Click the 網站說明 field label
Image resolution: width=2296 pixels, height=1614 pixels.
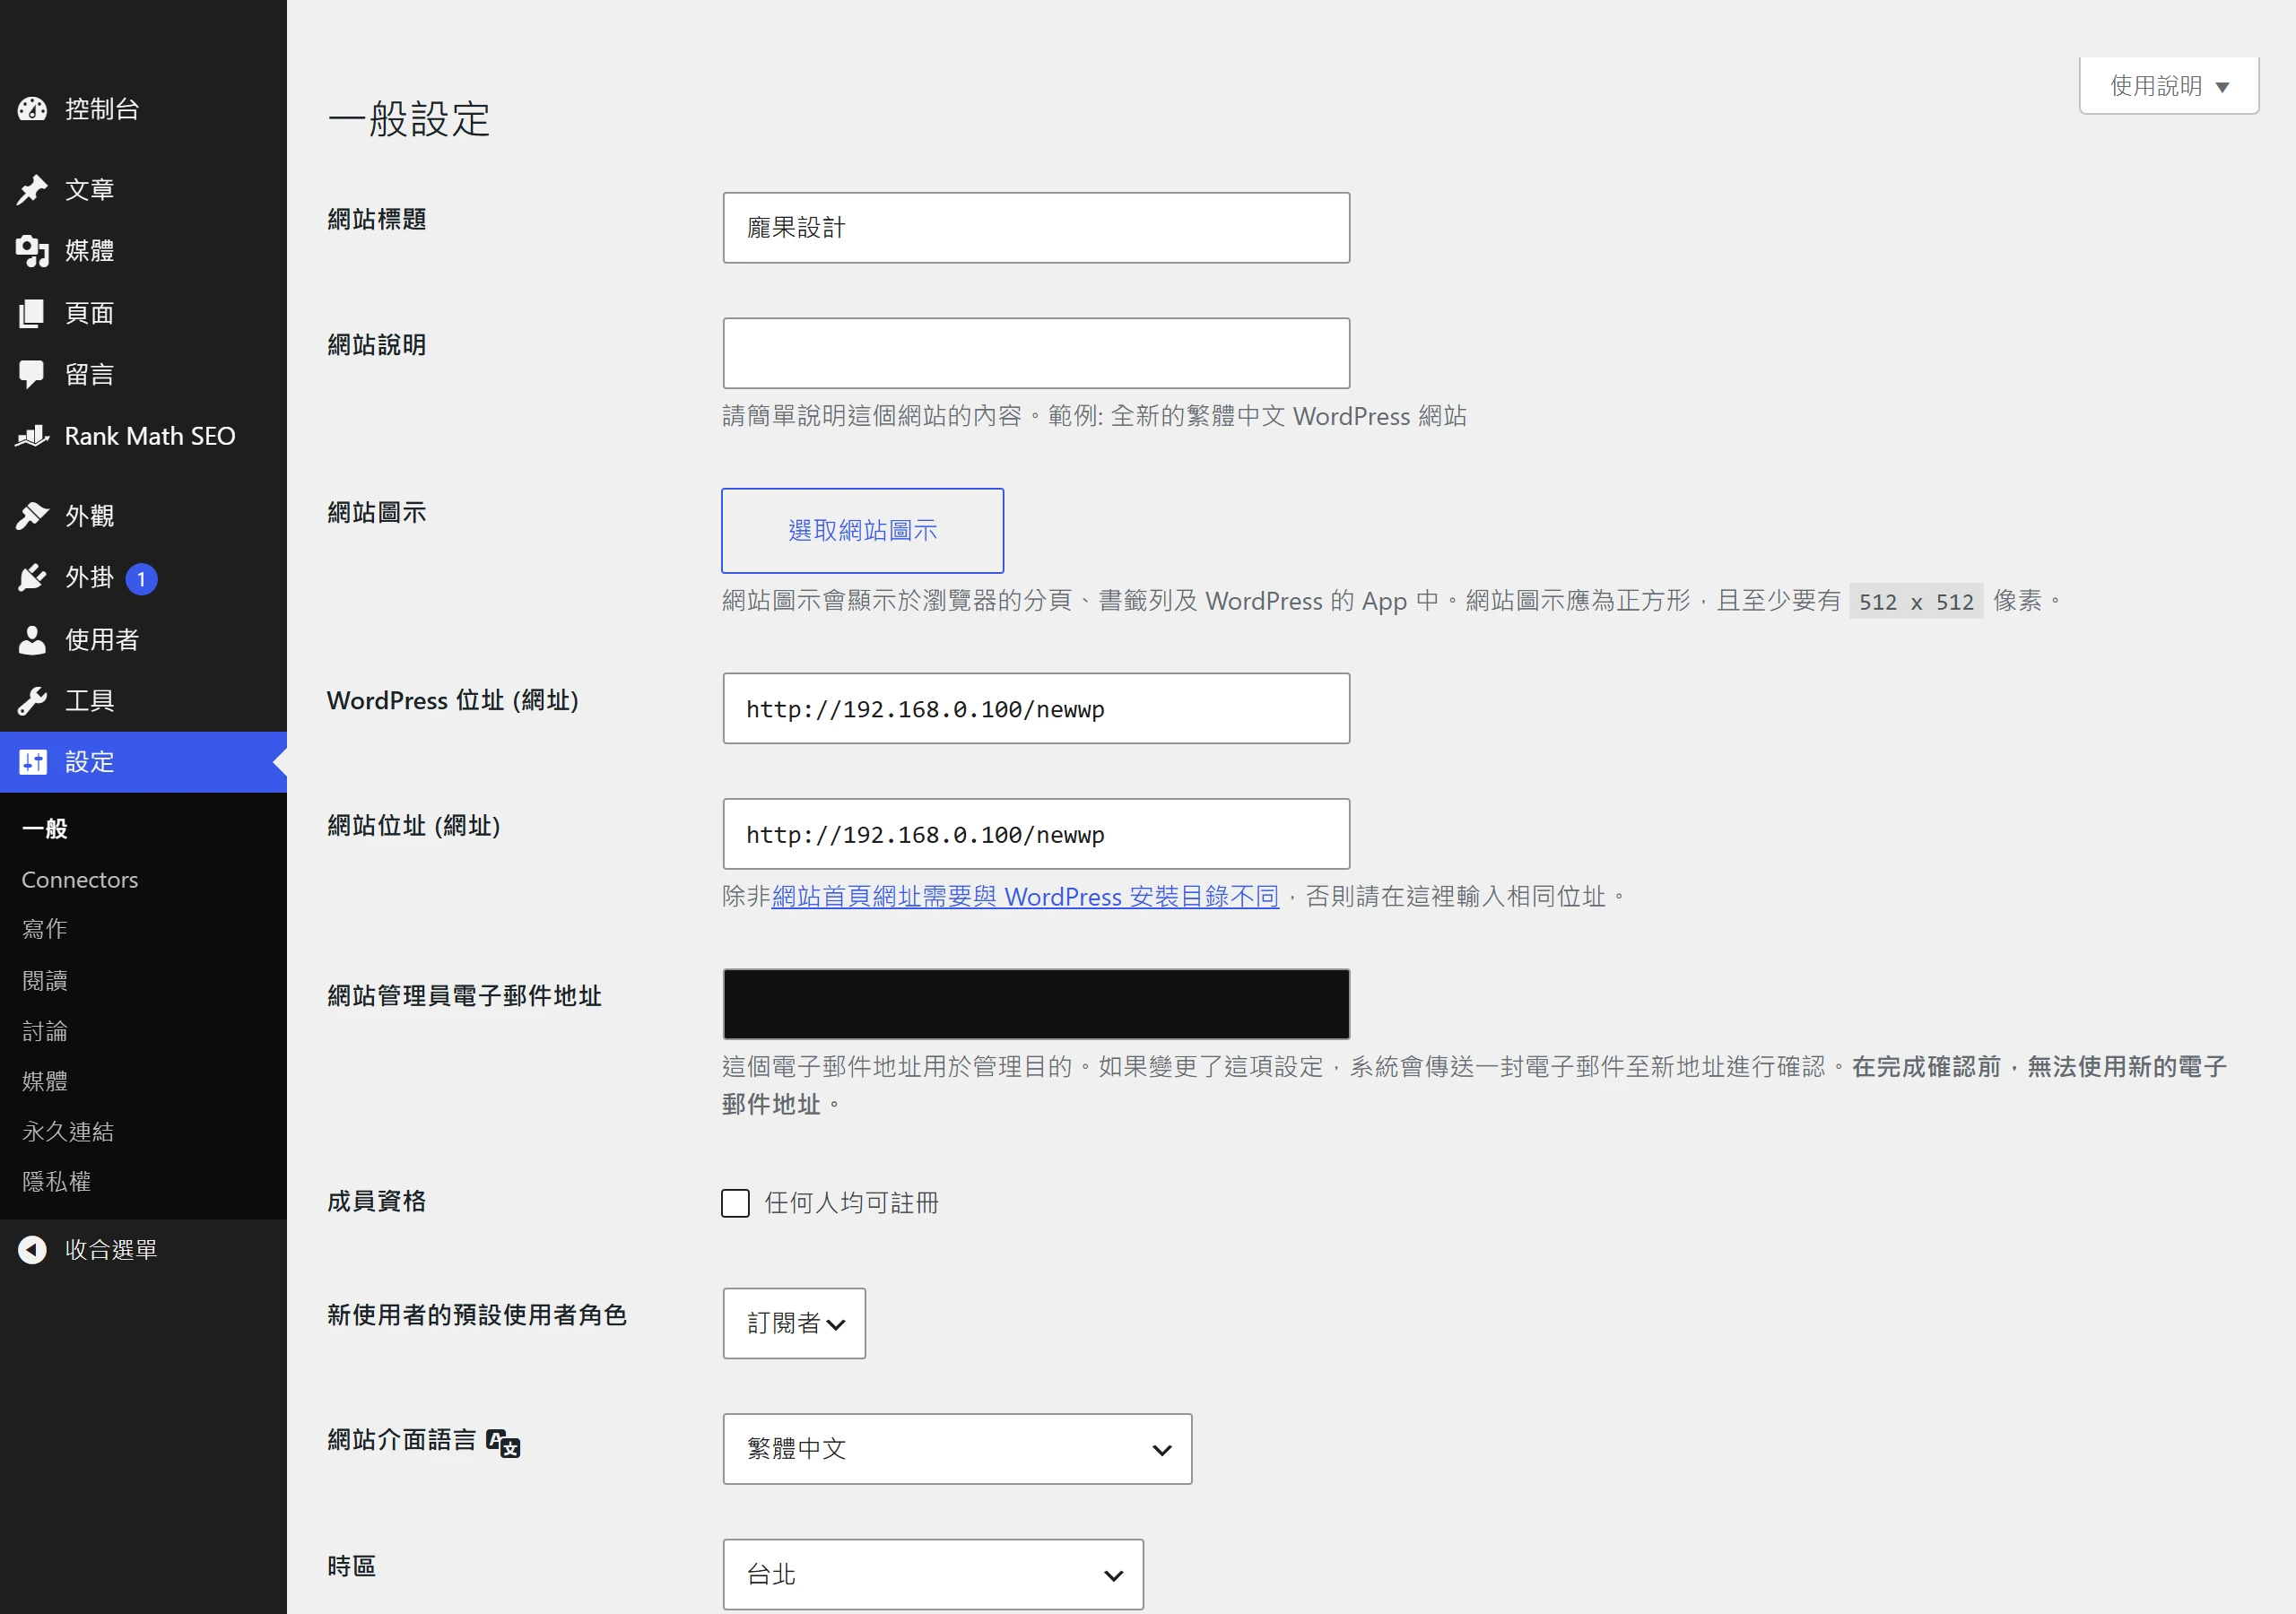pos(377,345)
